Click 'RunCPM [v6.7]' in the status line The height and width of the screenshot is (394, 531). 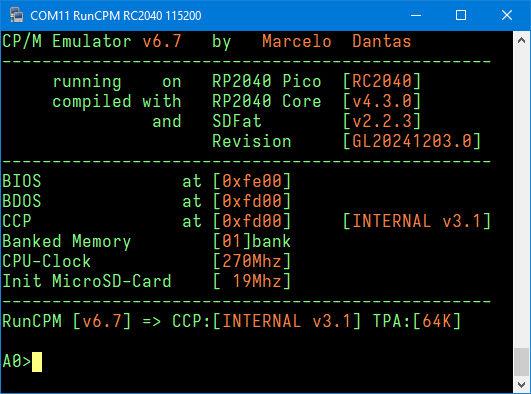click(66, 321)
